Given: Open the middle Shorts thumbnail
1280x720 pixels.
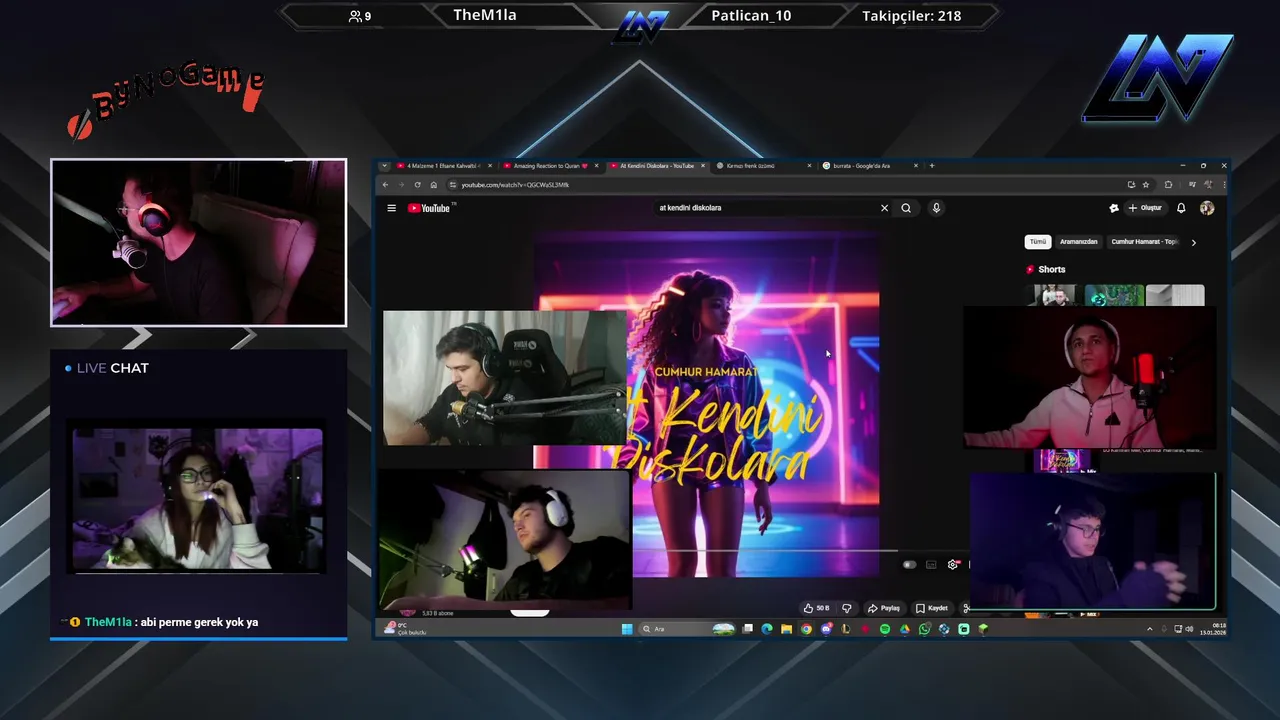Looking at the screenshot, I should 1114,295.
